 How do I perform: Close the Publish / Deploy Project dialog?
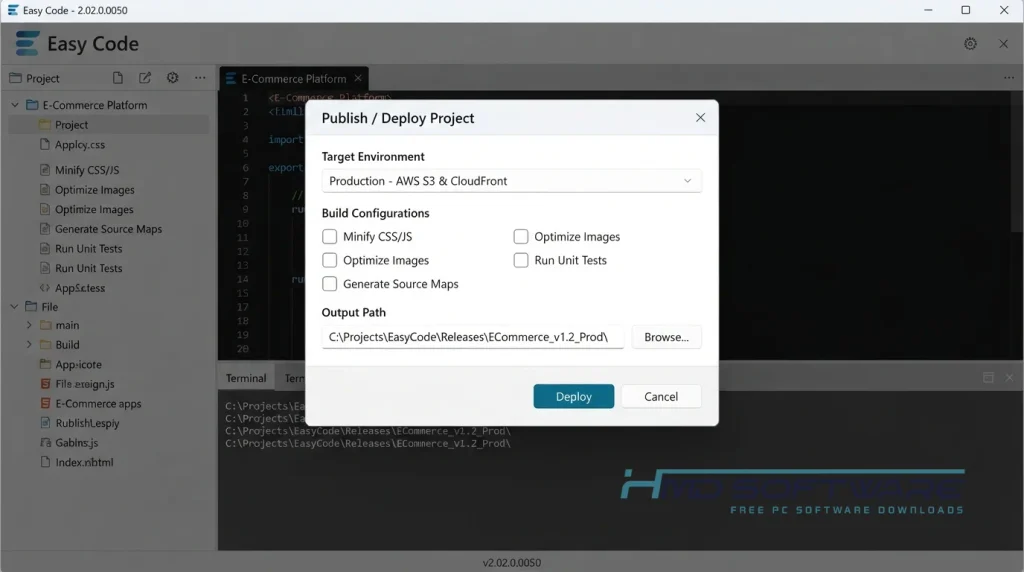[x=700, y=118]
